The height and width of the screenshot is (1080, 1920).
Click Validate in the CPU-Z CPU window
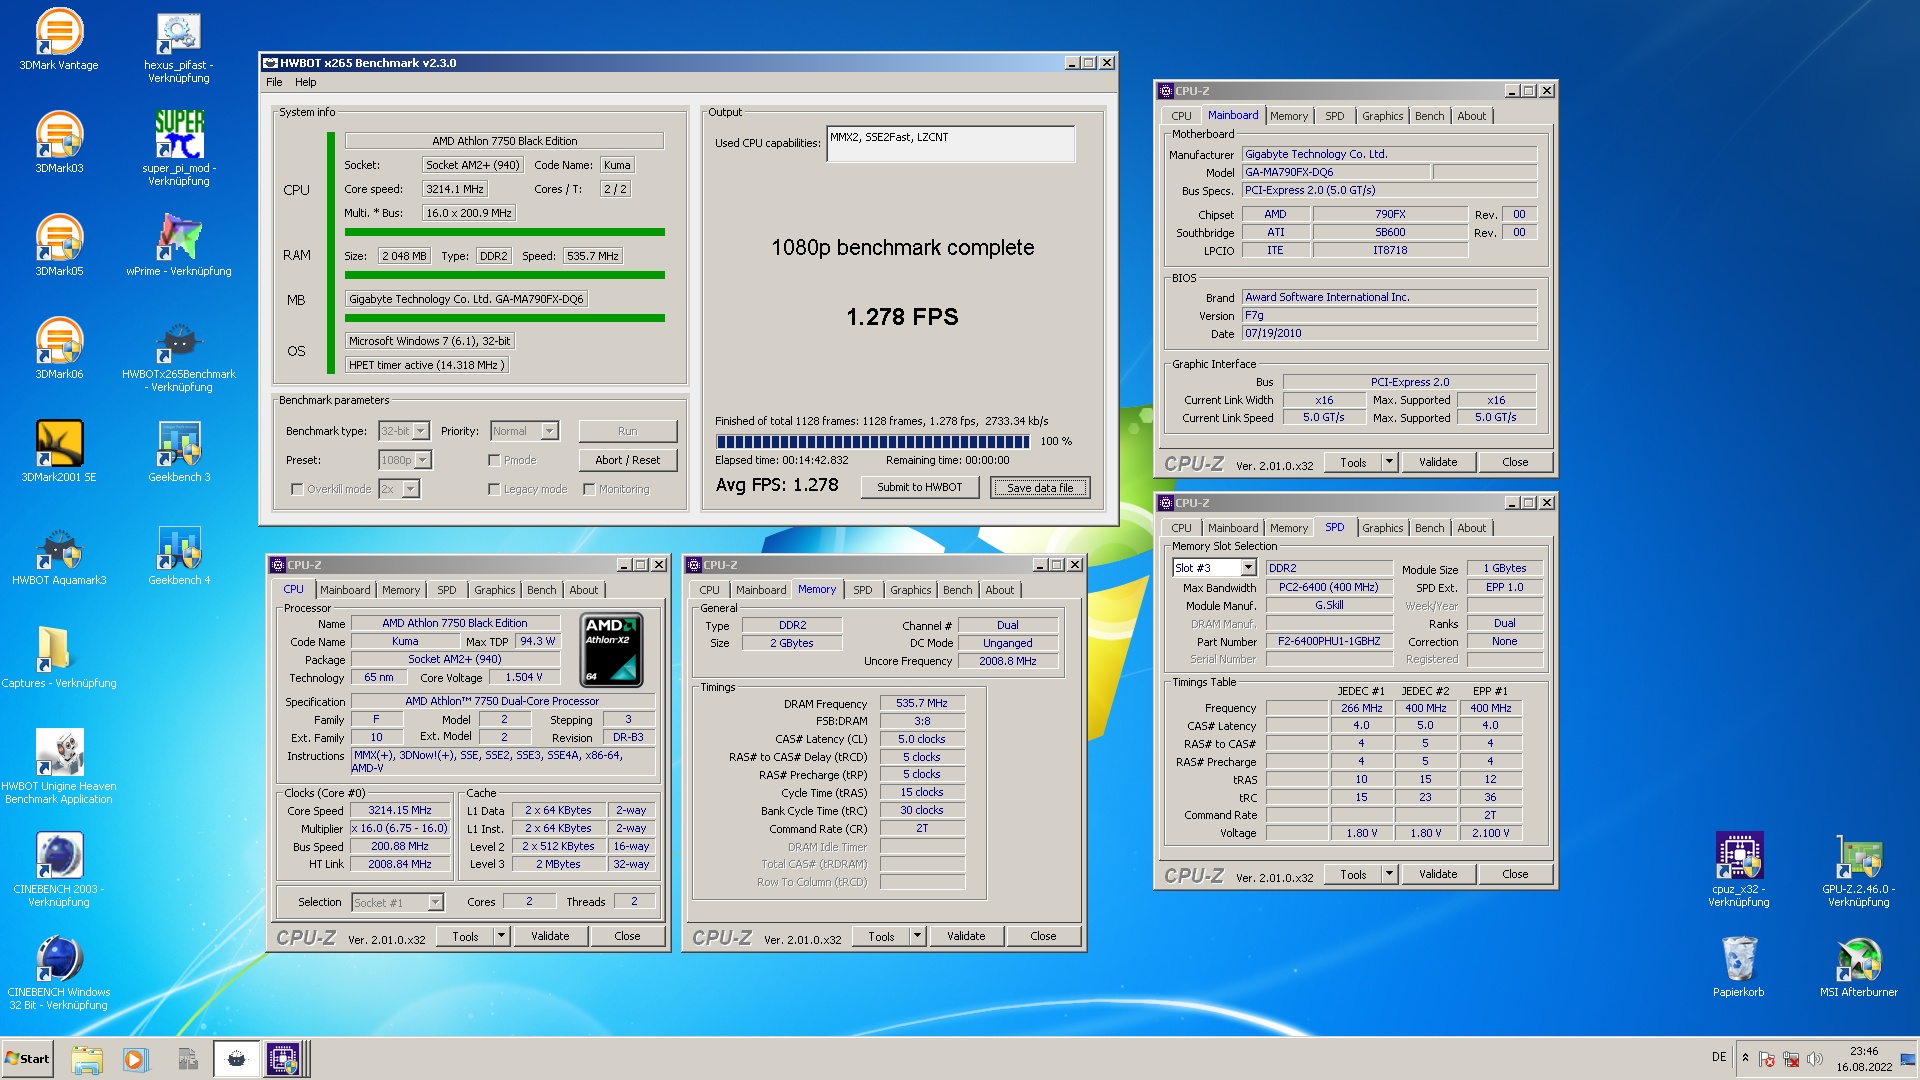[x=550, y=936]
